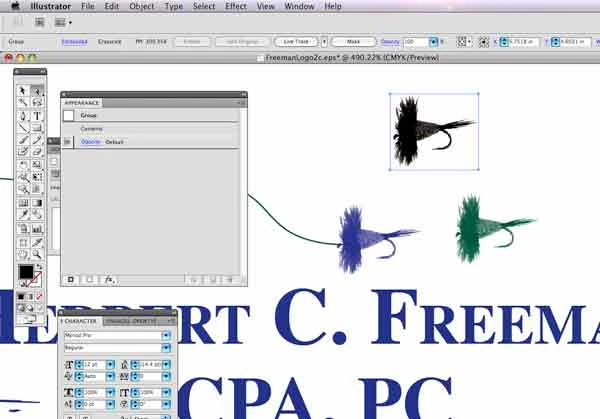Toggle visibility eye of Opacity row
This screenshot has width=600, height=419.
tap(67, 142)
